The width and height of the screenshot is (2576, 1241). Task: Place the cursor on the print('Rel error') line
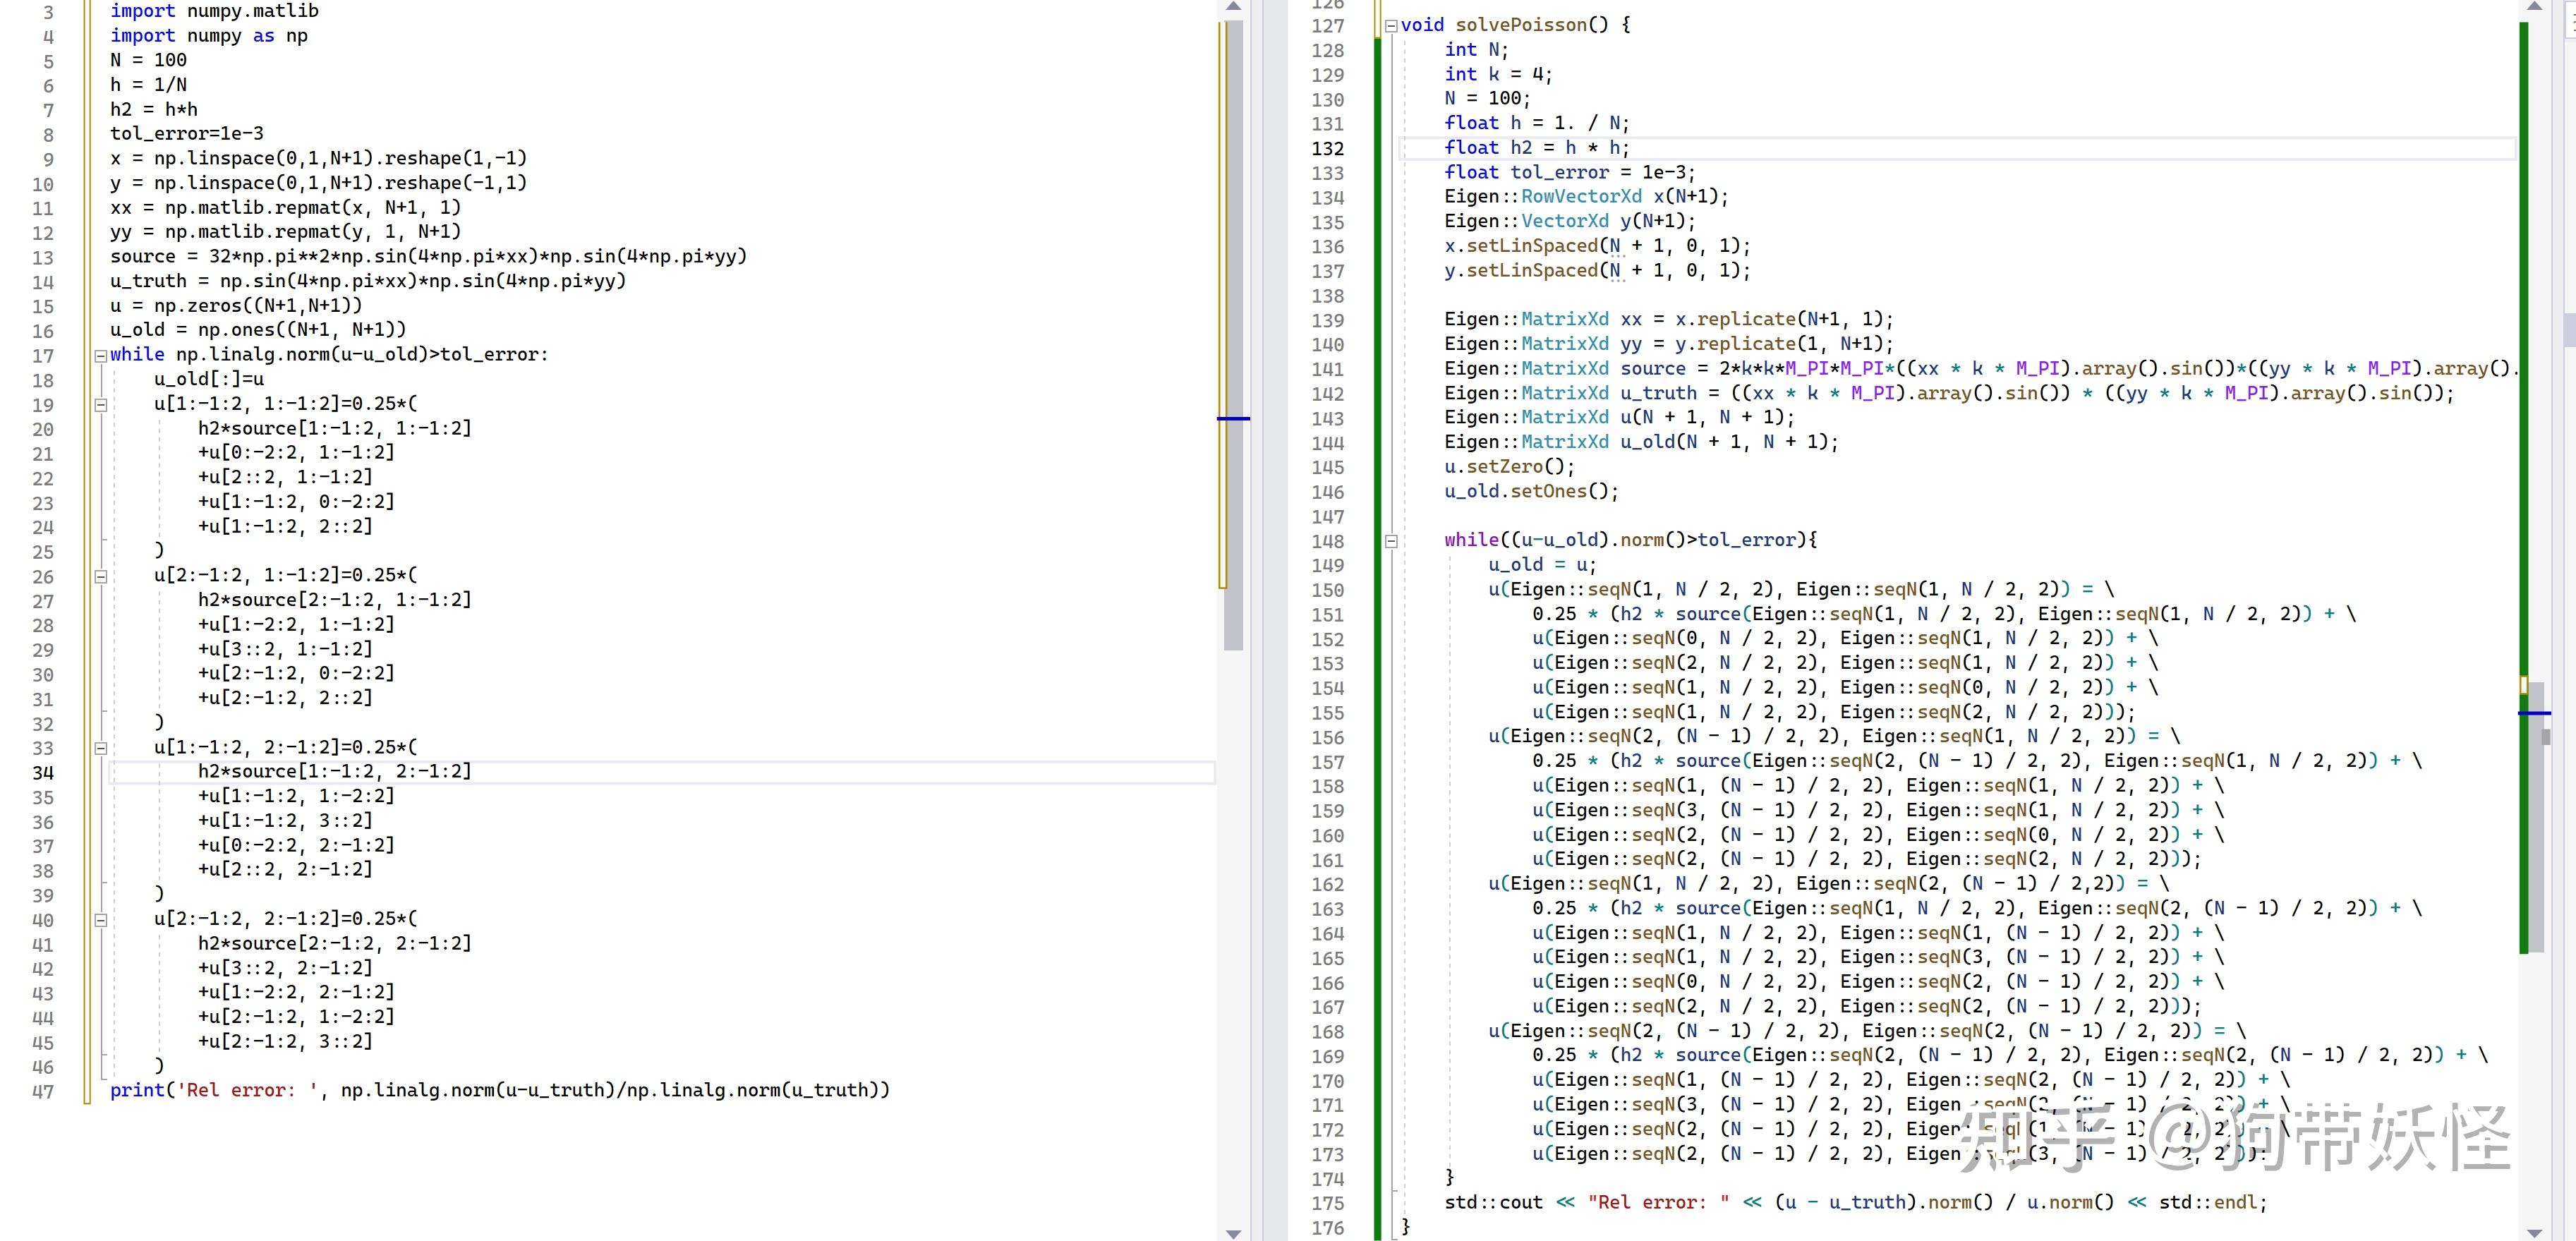click(x=500, y=1090)
